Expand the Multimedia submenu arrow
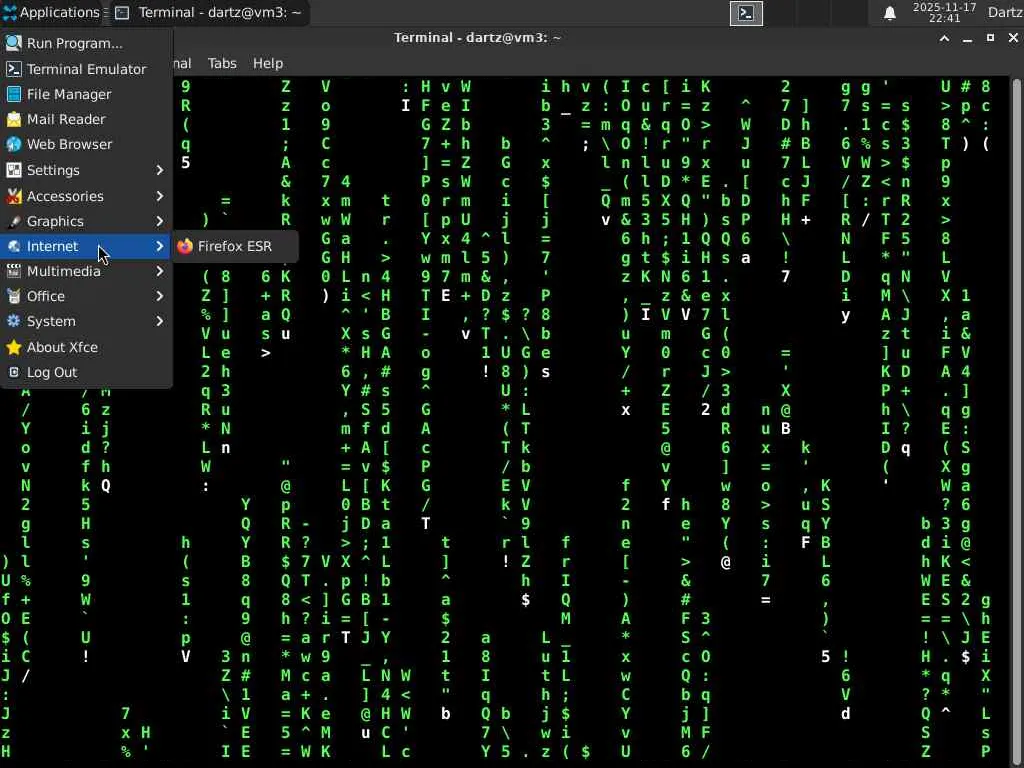This screenshot has height=768, width=1024. [x=160, y=271]
